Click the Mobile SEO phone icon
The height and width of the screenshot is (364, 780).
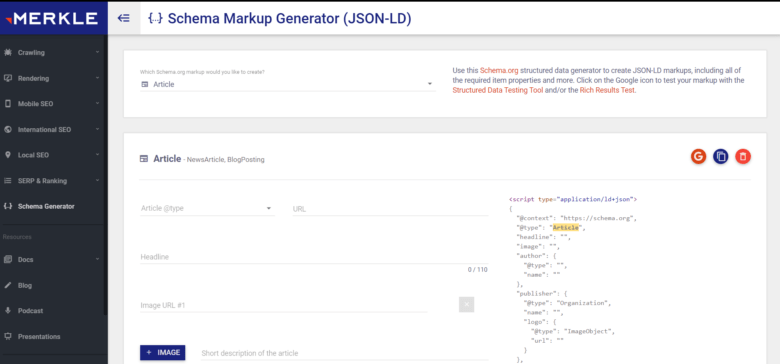click(x=7, y=103)
